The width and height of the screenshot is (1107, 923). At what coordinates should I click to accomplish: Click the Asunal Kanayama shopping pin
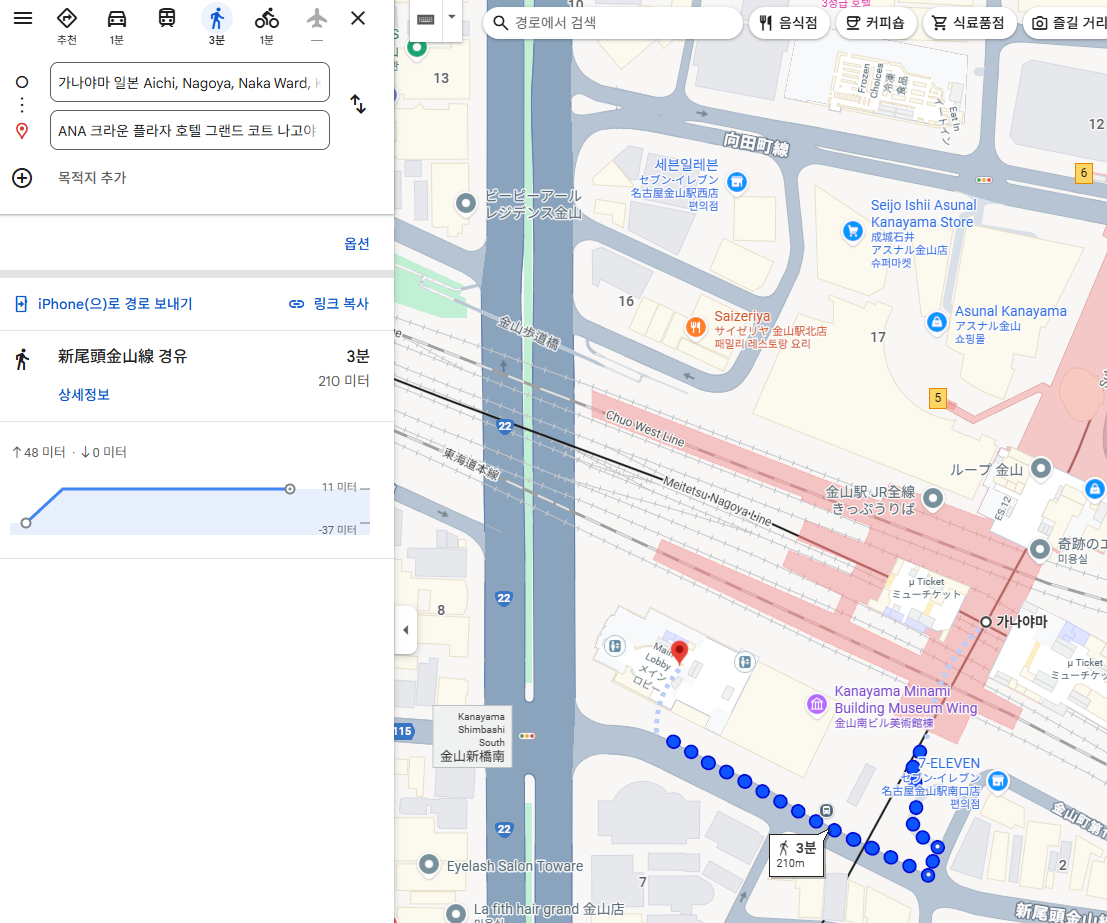(936, 323)
